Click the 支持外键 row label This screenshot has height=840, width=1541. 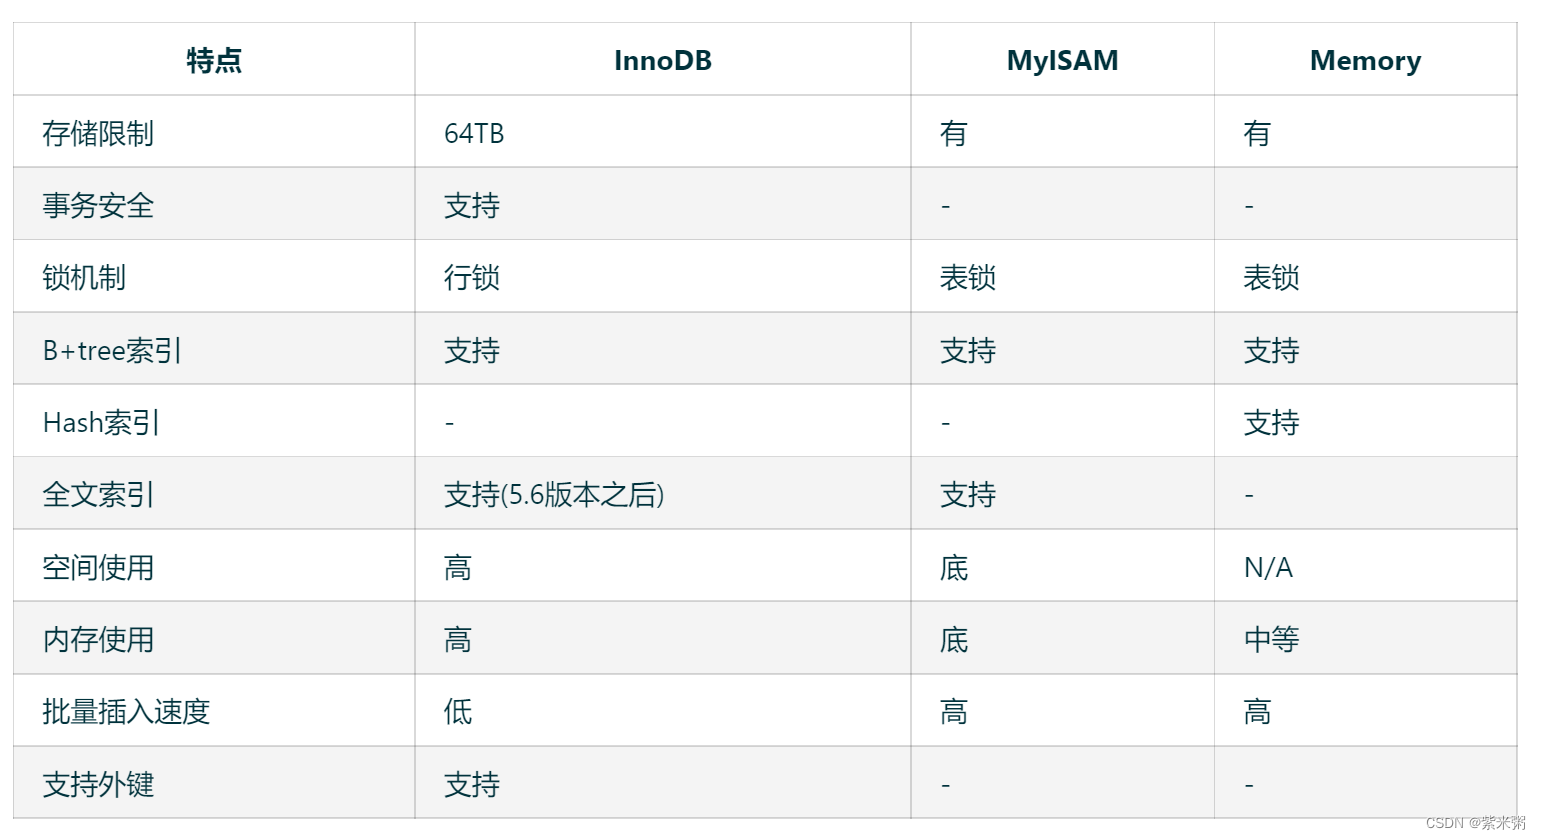98,784
